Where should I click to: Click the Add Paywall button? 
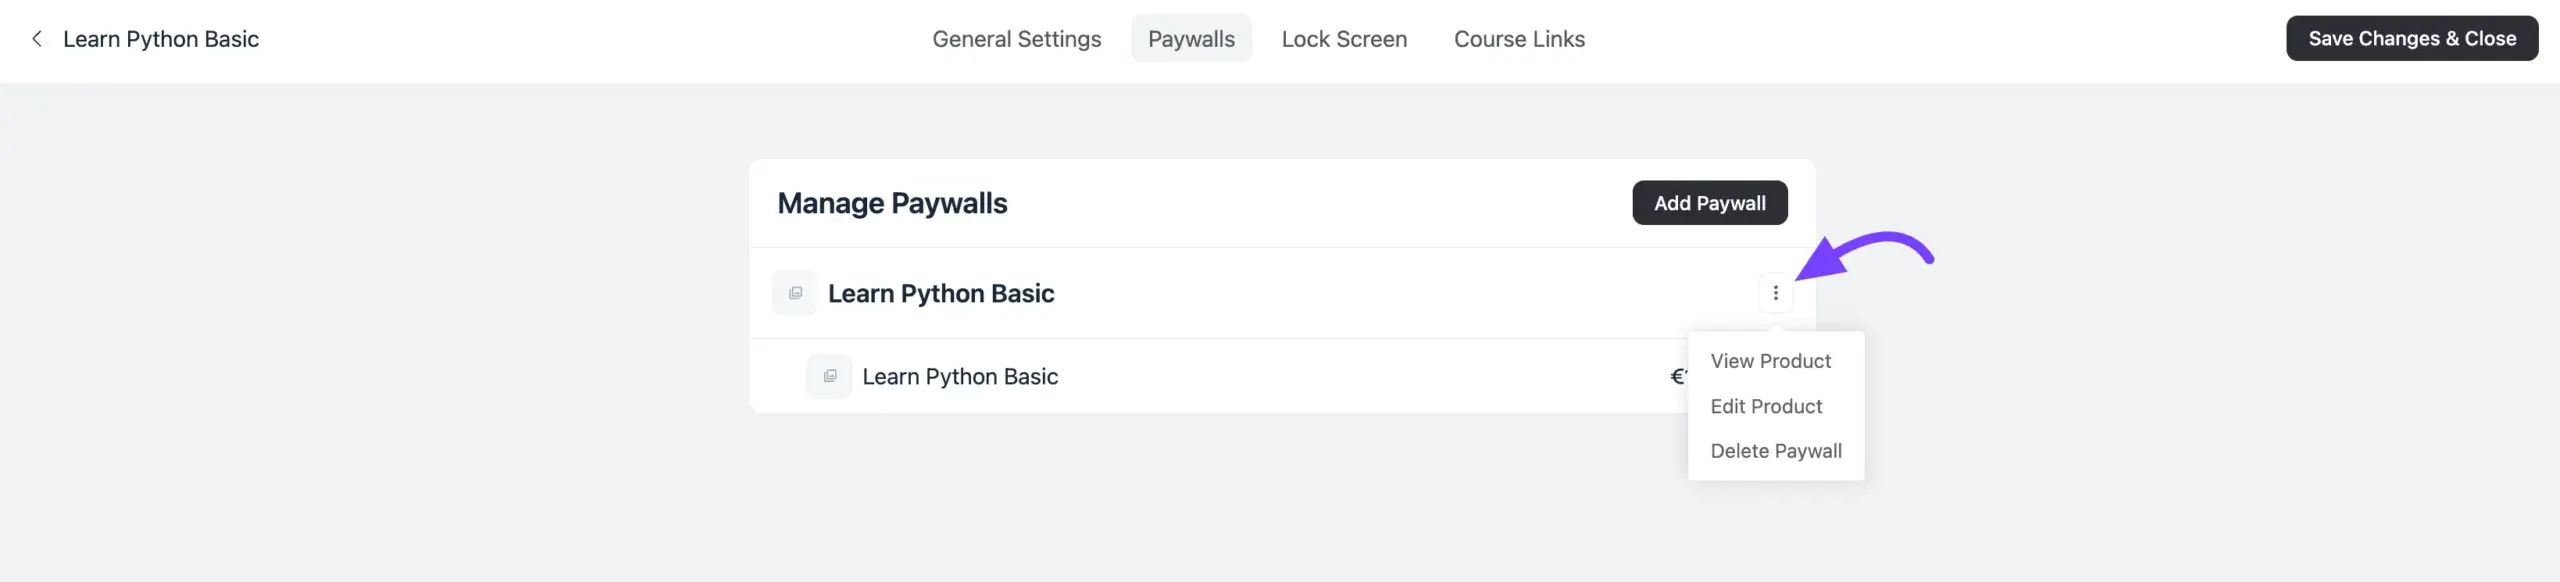pyautogui.click(x=1709, y=203)
